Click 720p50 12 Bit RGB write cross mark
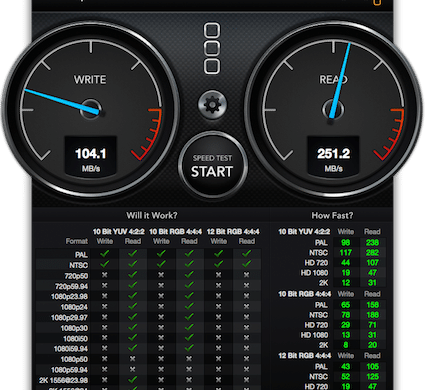Screen dimensions: 425x390 coord(218,275)
